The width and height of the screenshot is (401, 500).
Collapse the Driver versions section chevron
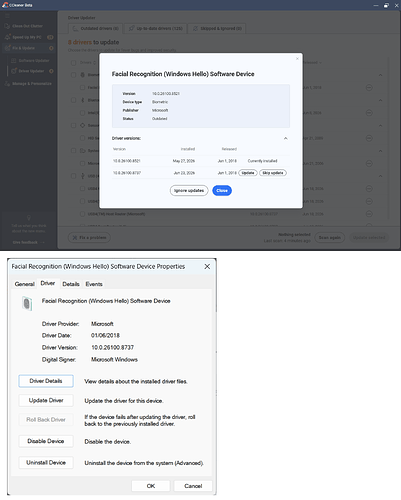click(x=286, y=138)
